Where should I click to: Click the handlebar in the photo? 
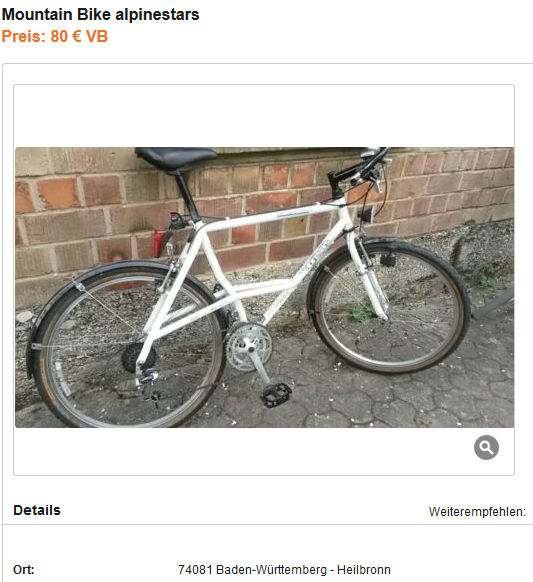pyautogui.click(x=362, y=167)
